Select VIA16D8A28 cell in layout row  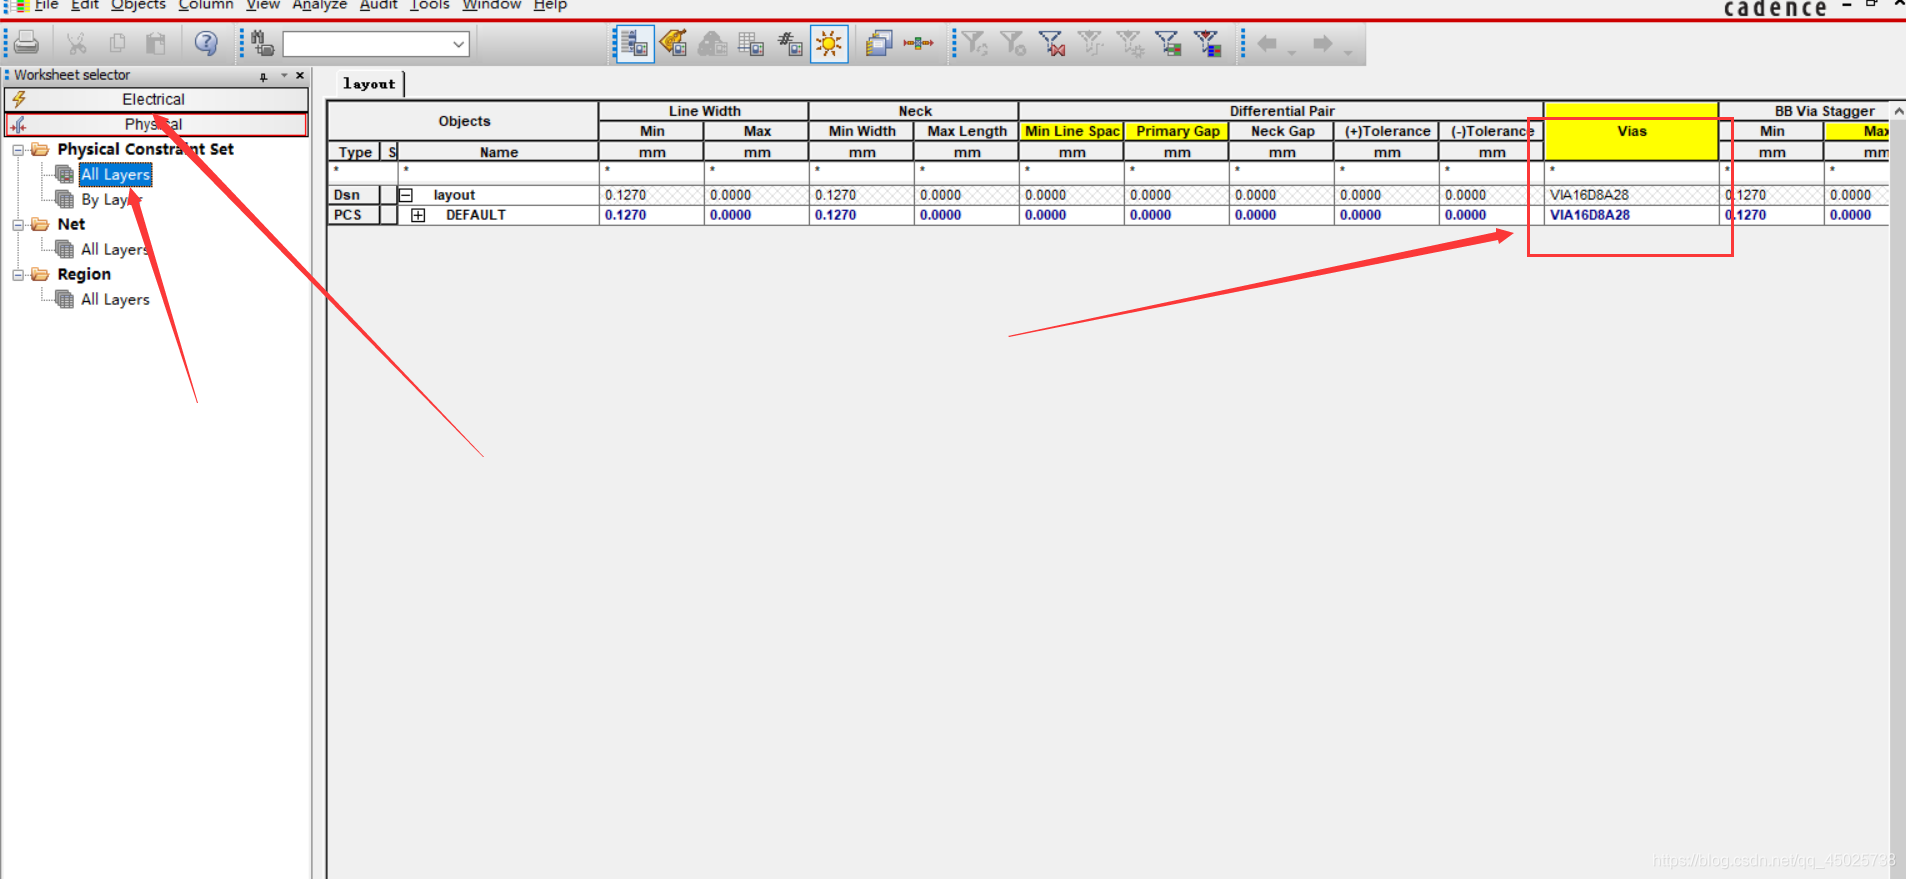[x=1631, y=195]
